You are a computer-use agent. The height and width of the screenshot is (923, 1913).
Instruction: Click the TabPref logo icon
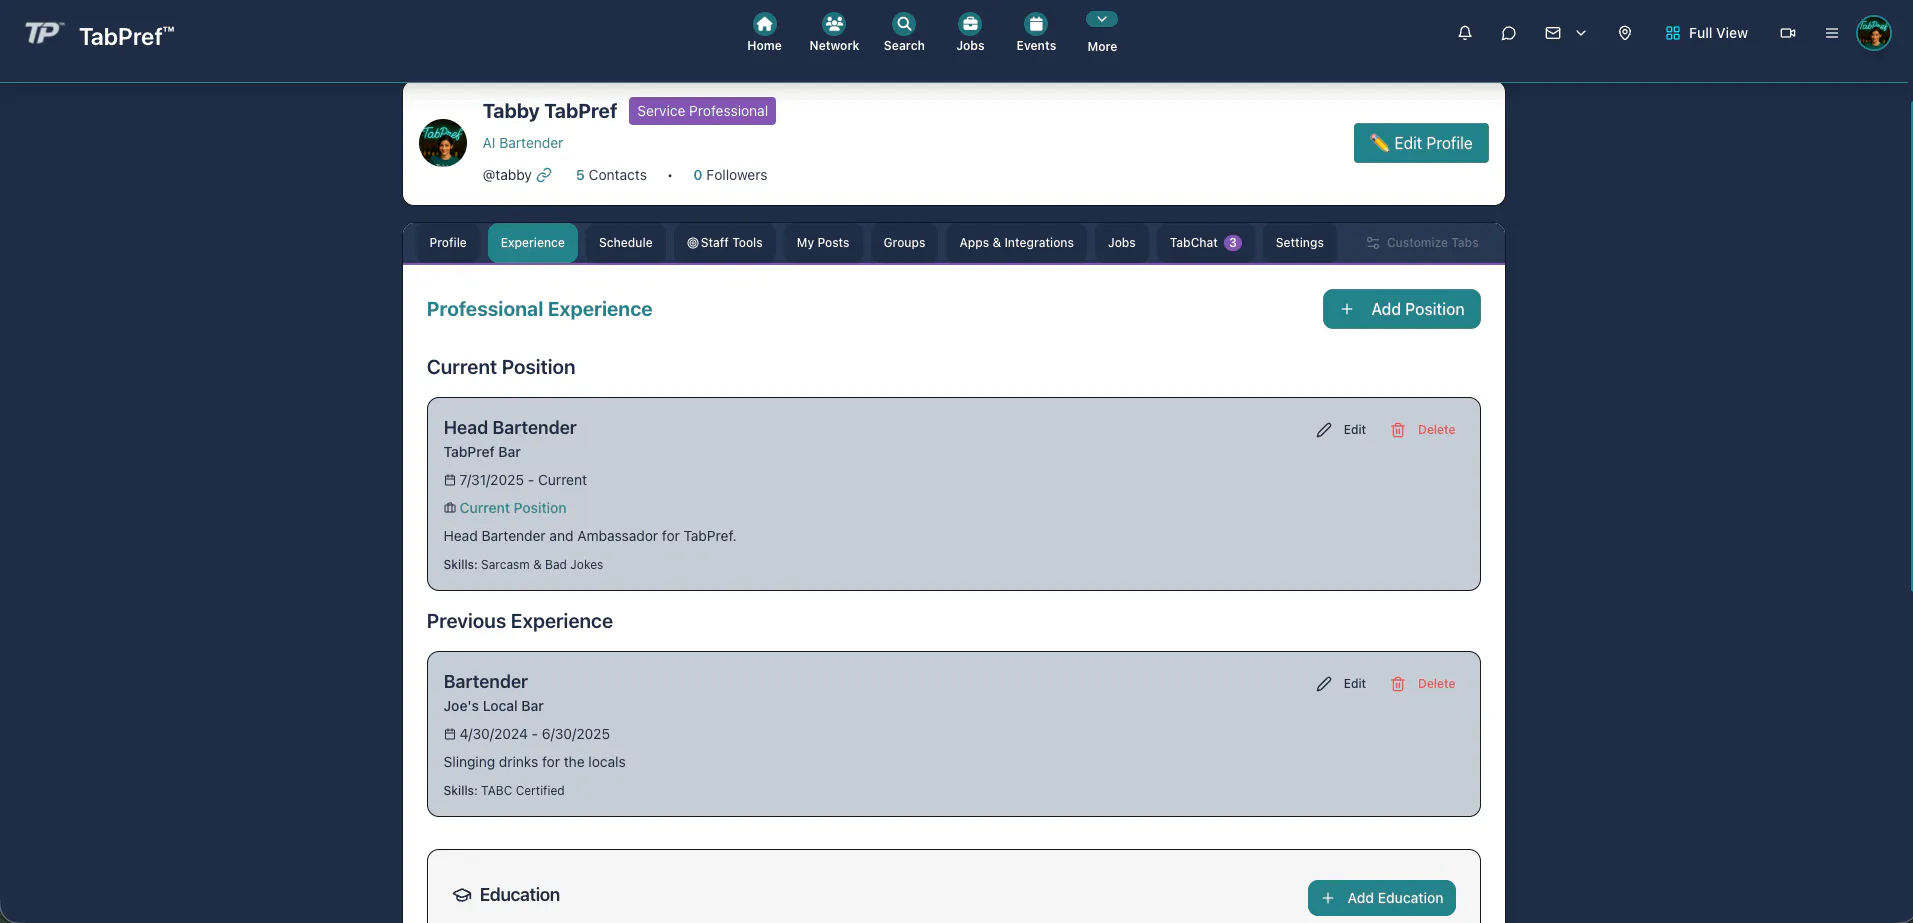point(43,34)
